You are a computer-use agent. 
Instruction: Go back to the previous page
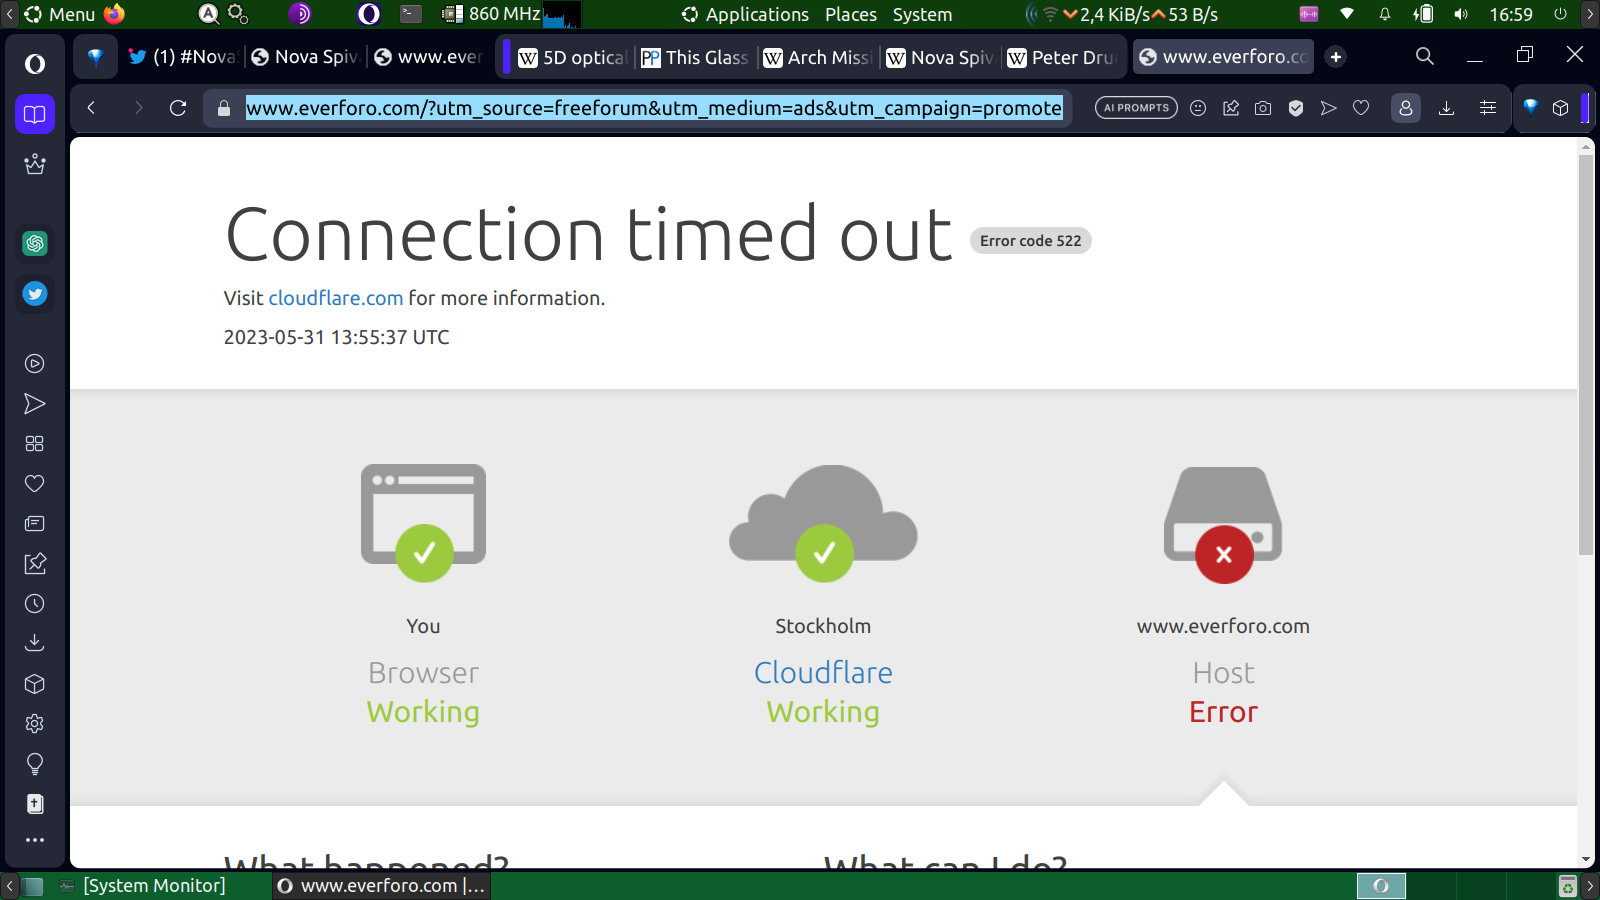[x=91, y=108]
